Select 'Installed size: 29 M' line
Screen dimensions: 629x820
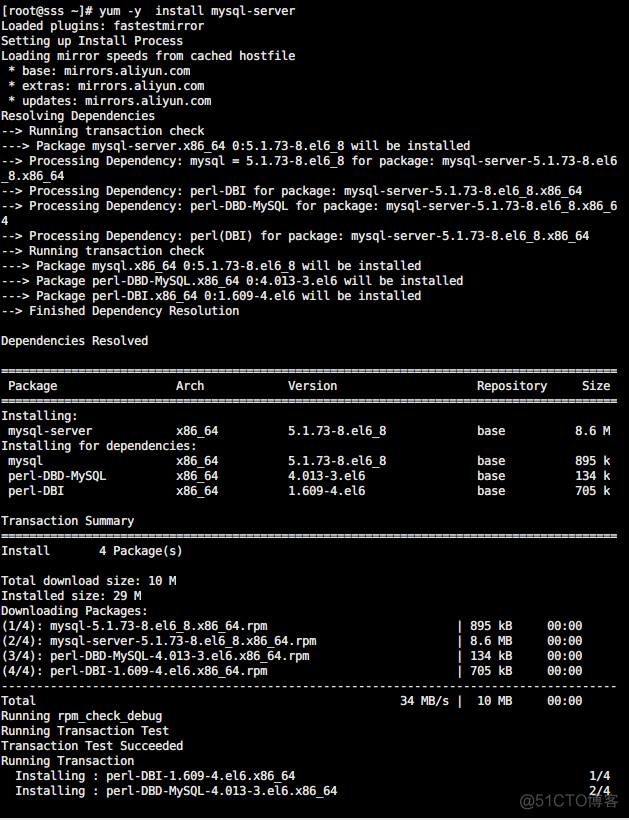click(71, 596)
